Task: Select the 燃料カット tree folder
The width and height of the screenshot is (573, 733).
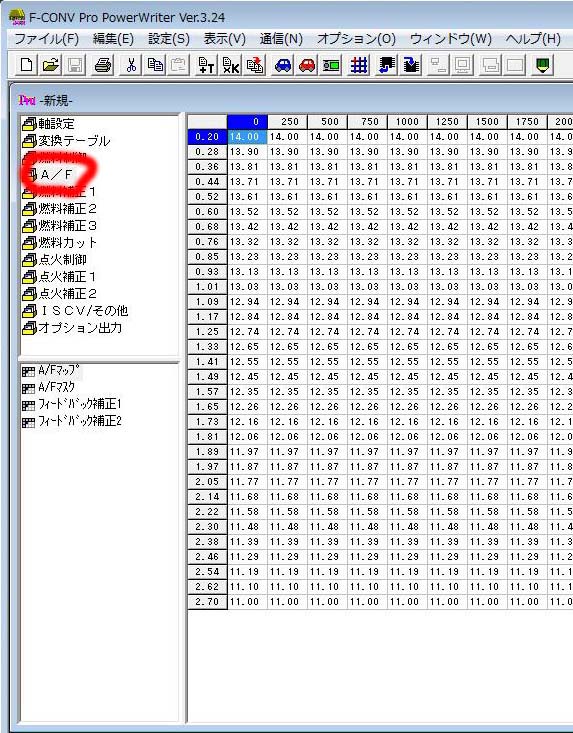Action: point(60,243)
